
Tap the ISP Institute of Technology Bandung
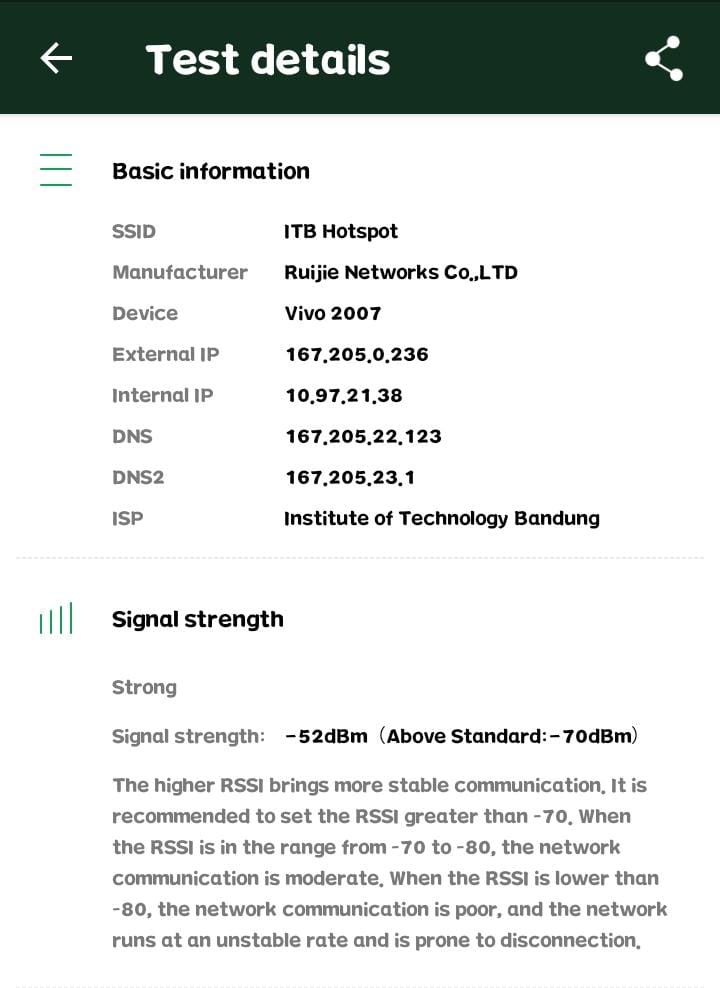[x=442, y=518]
